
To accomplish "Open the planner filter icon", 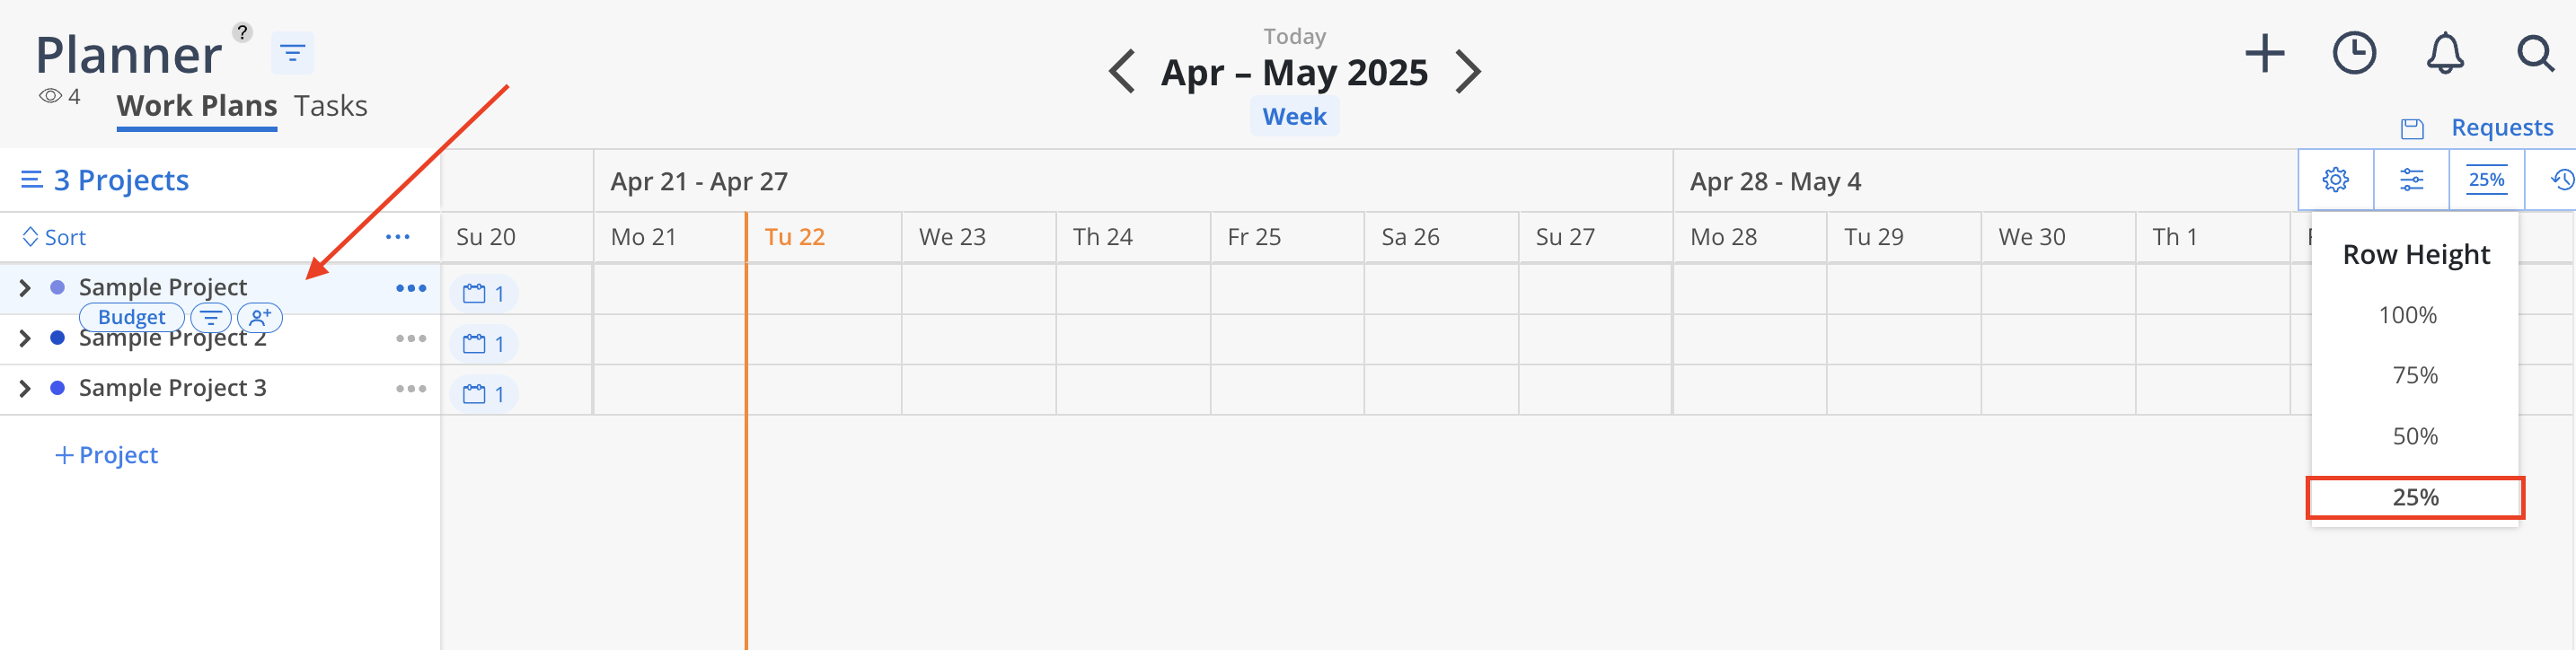I will click(x=292, y=53).
